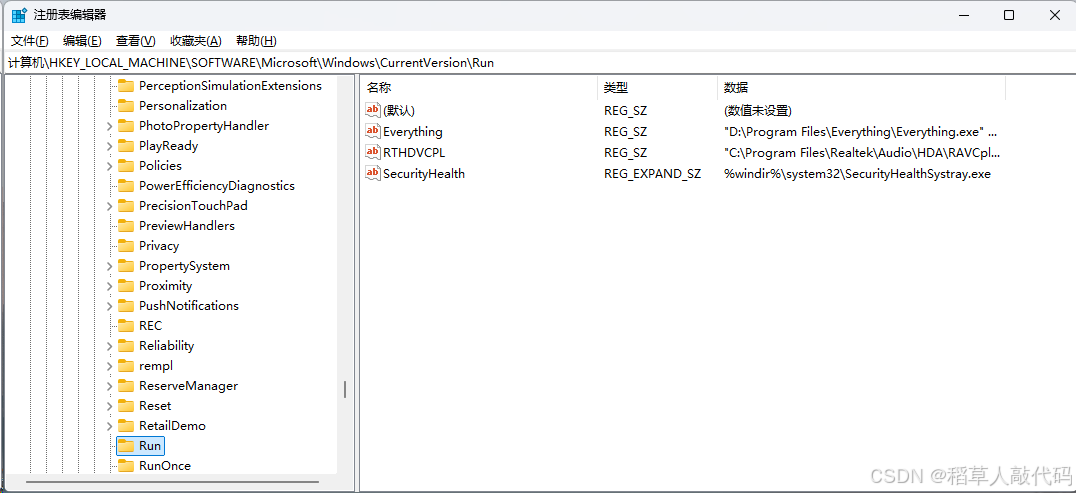The height and width of the screenshot is (493, 1076).
Task: Click the Registry Editor app icon in title bar
Action: coord(19,14)
